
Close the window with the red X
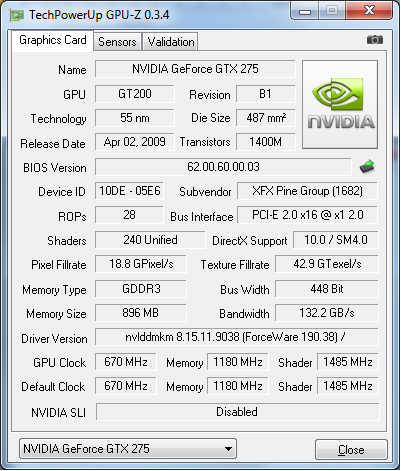369,10
